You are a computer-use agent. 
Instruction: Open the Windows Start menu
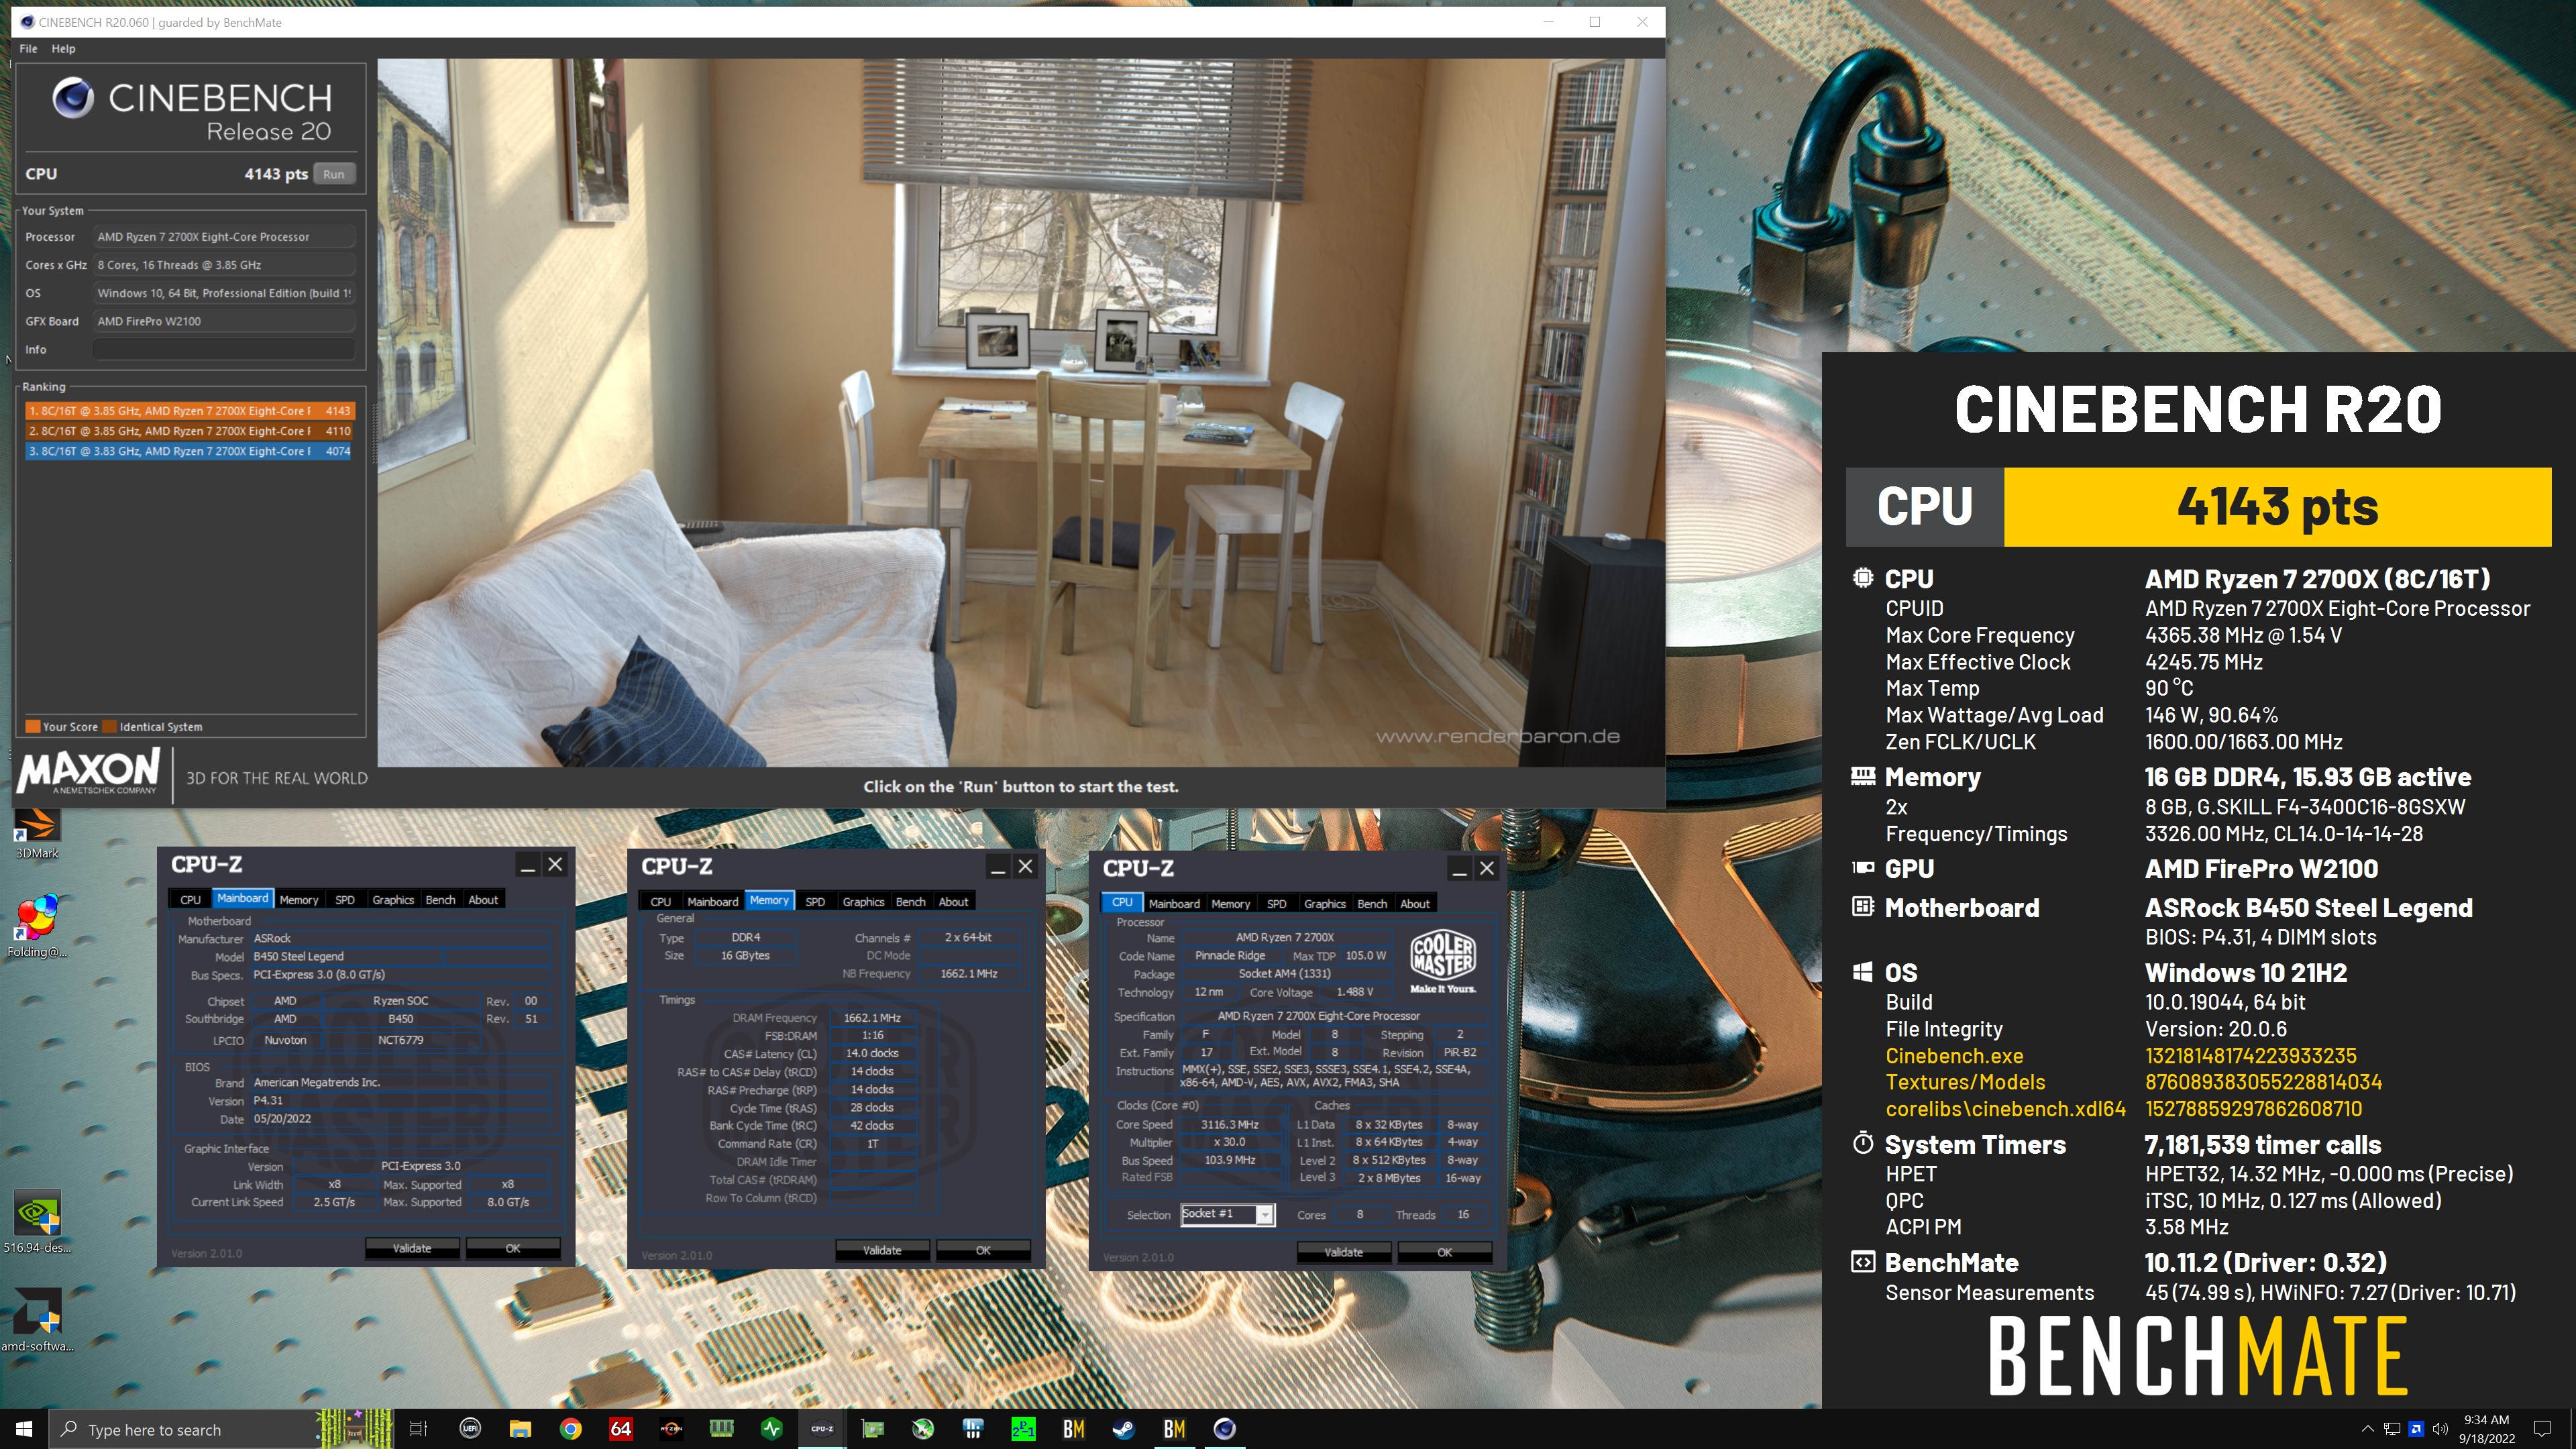point(24,1429)
